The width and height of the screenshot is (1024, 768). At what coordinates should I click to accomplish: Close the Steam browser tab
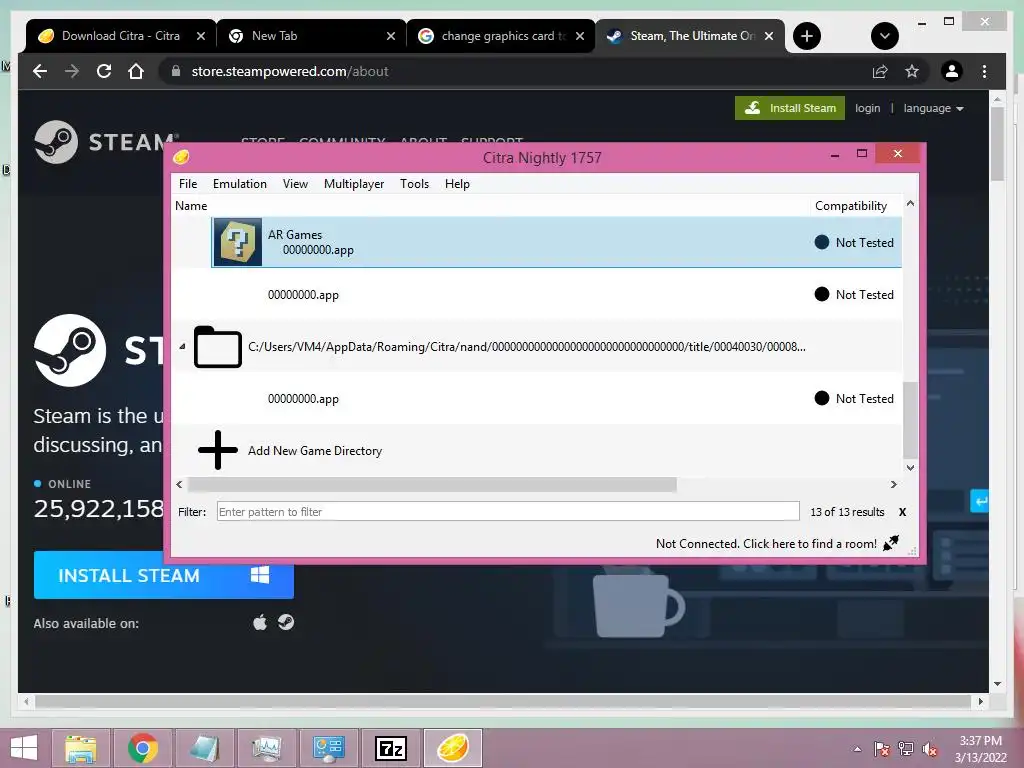pos(769,36)
